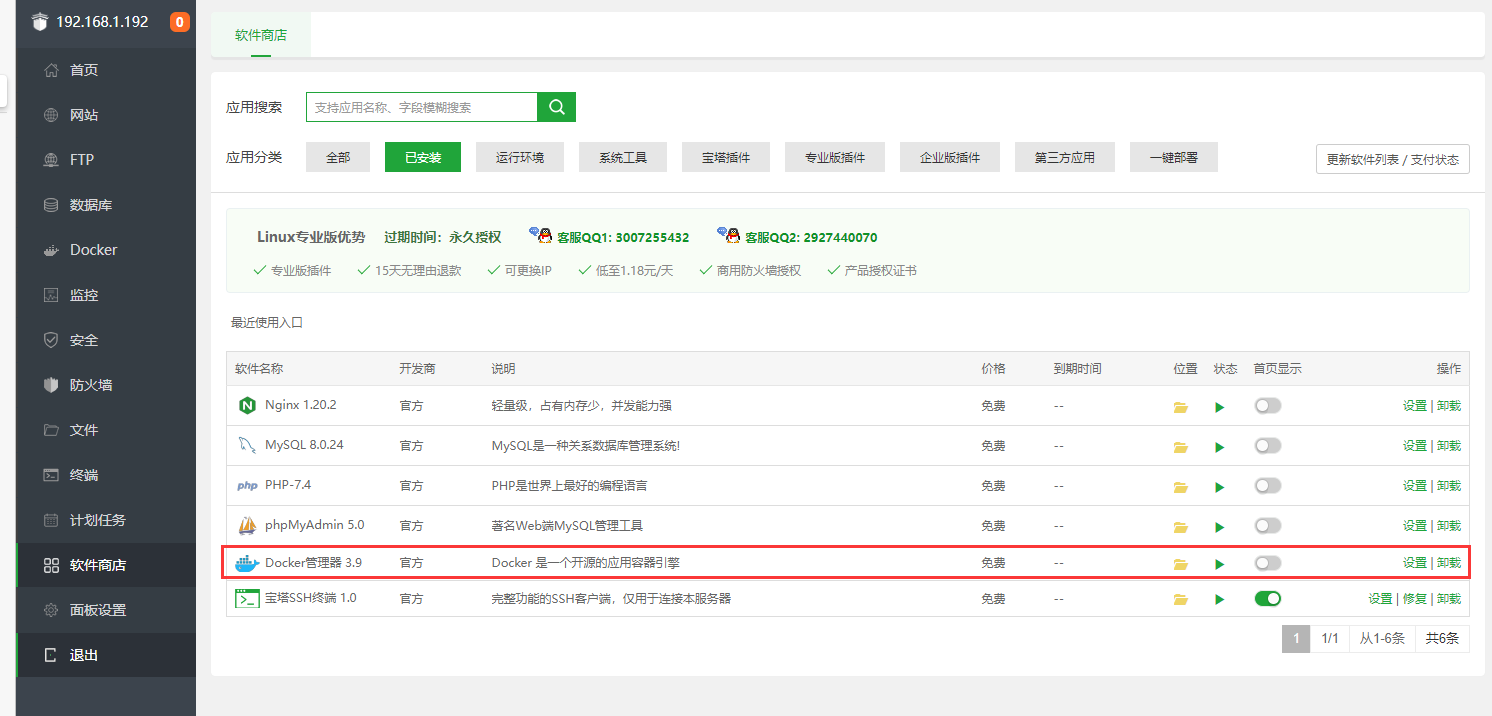Screen dimensions: 1492x716
Task: Select the 宝塔插件 category filter
Action: coord(726,157)
